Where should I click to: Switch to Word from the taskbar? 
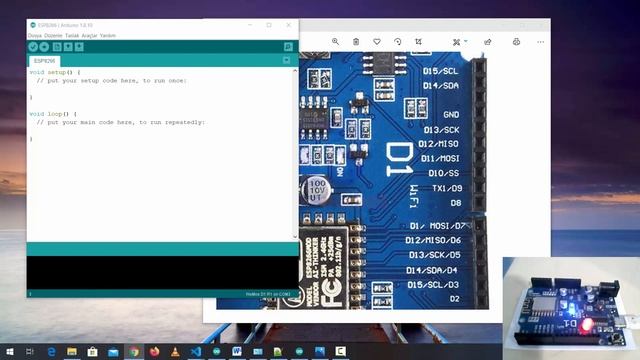click(237, 351)
